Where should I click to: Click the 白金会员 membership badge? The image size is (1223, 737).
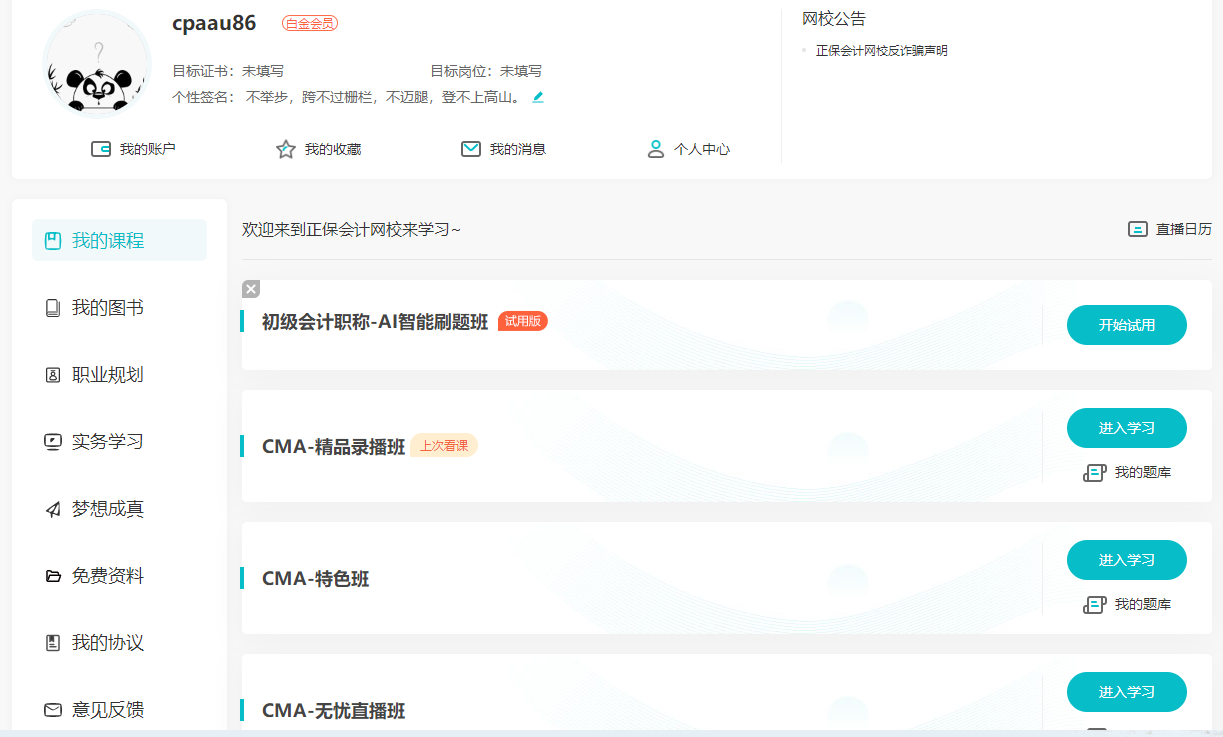[x=309, y=22]
